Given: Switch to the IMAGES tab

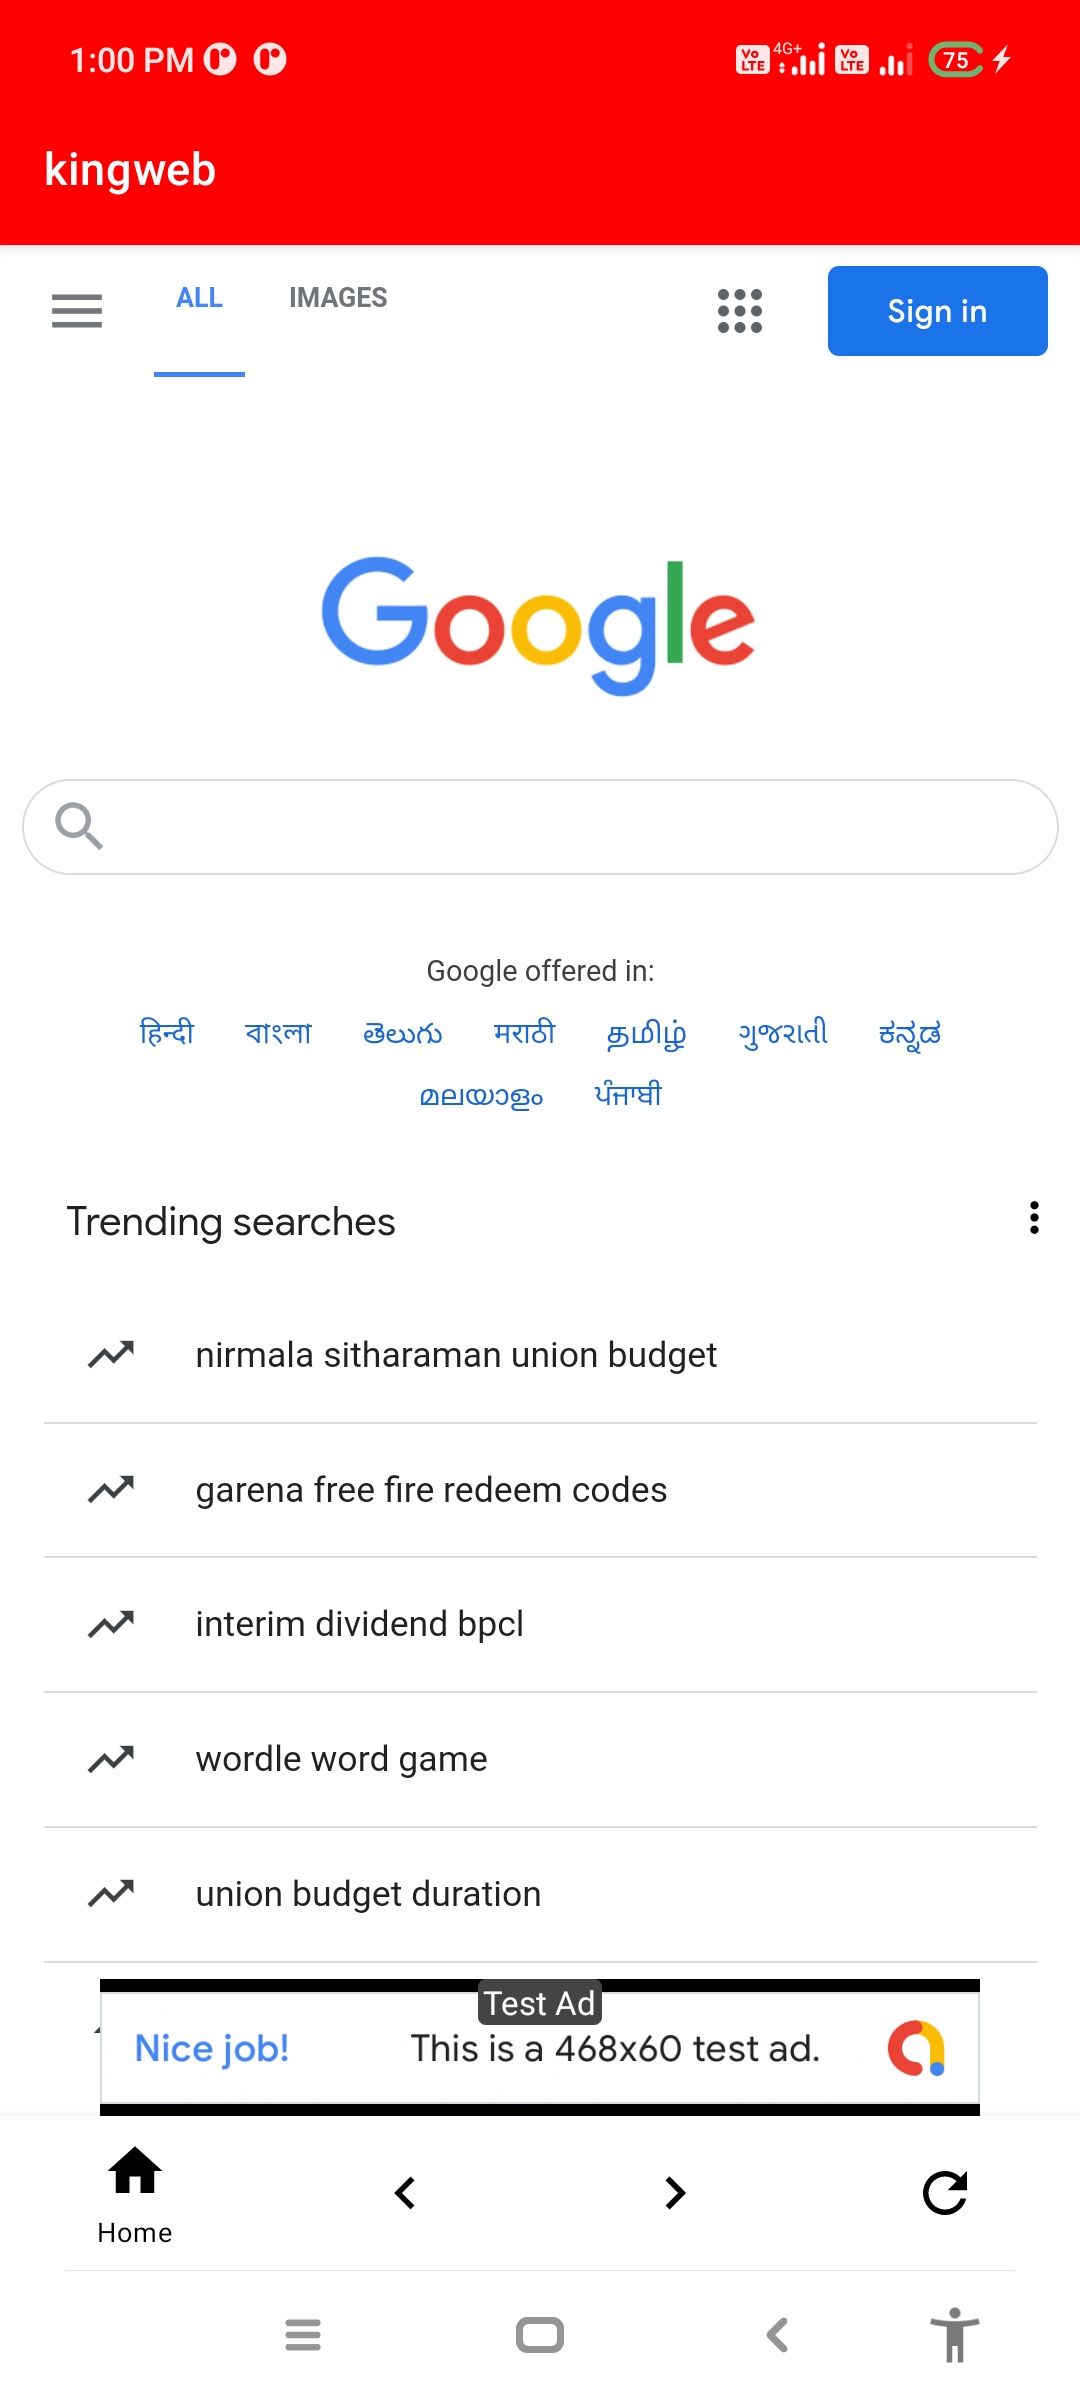Looking at the screenshot, I should (x=338, y=298).
